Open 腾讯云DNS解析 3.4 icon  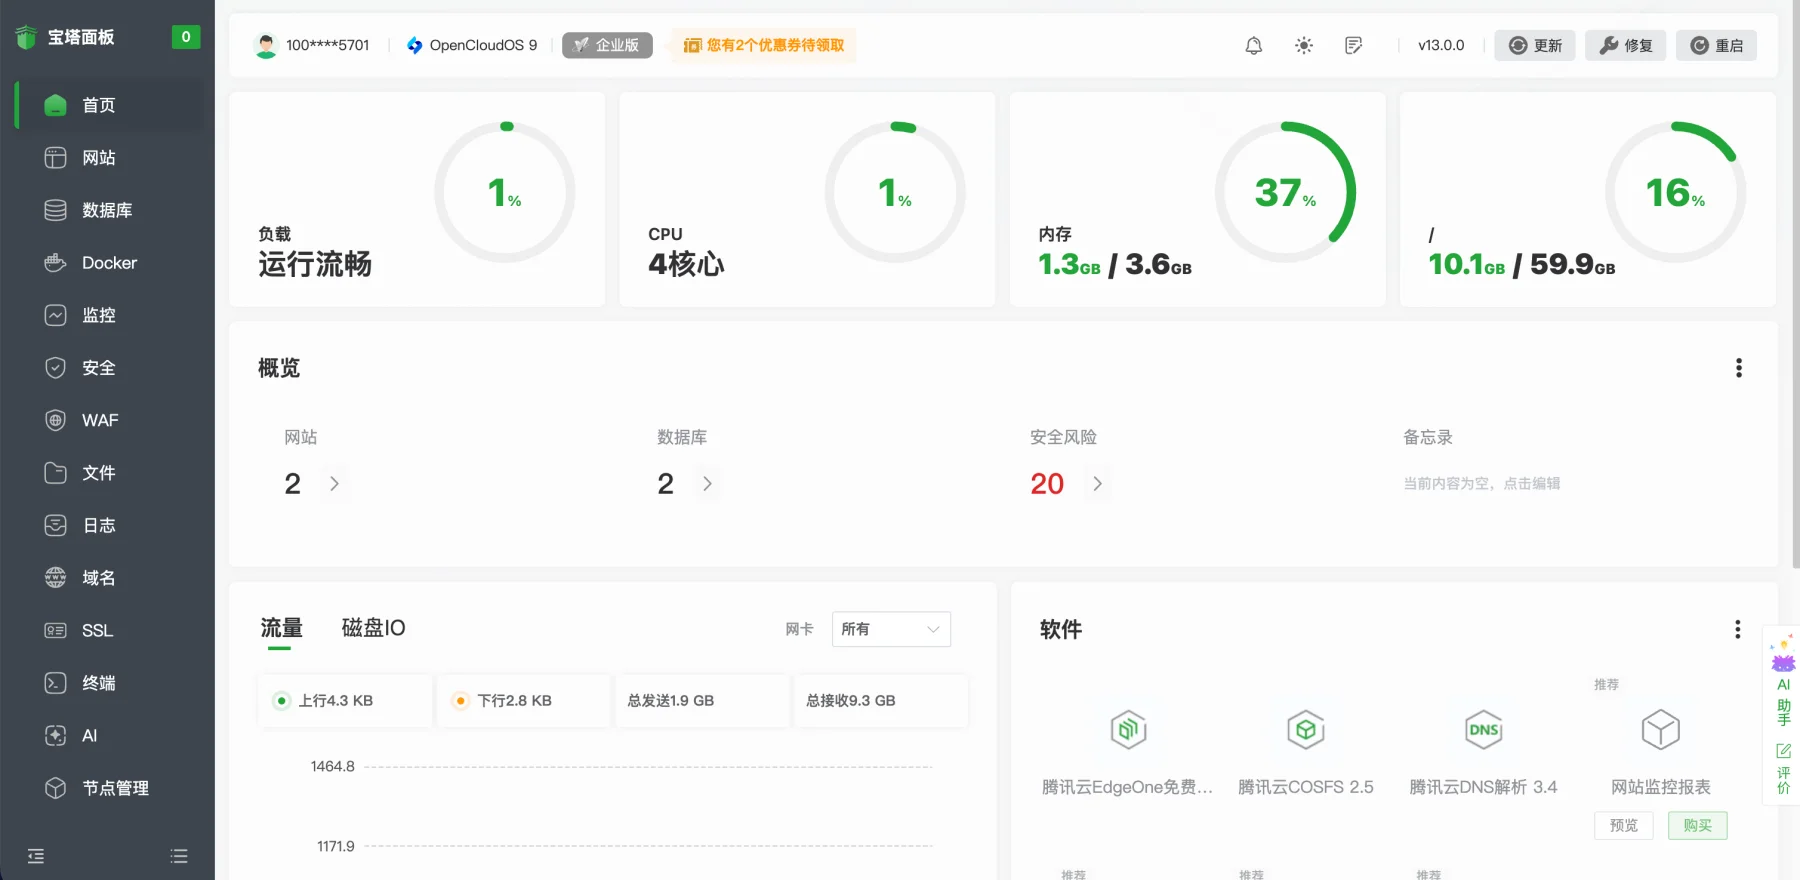pos(1483,730)
